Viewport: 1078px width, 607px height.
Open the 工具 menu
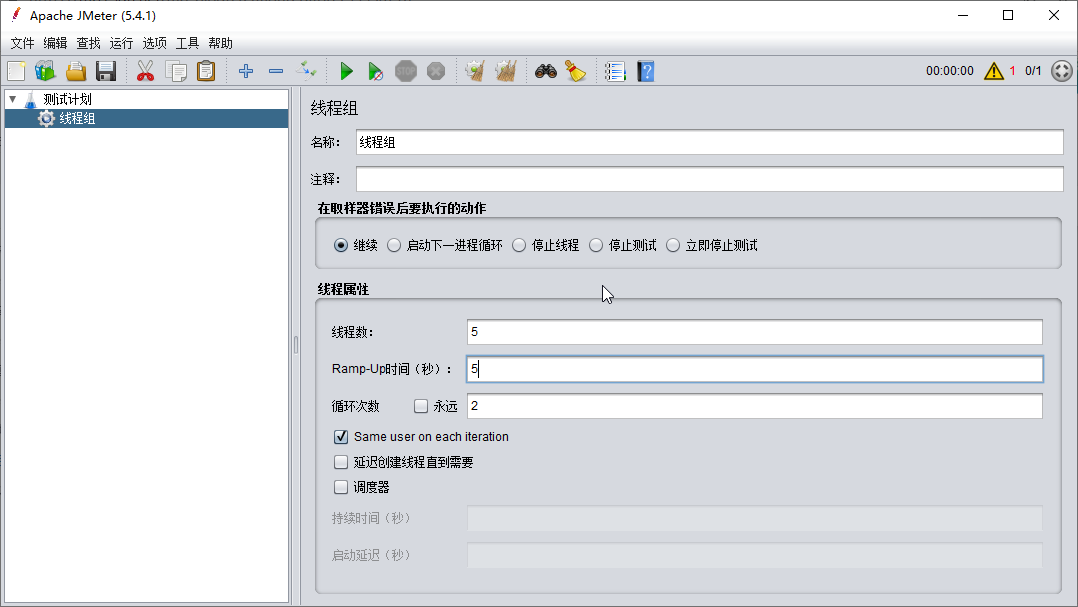click(187, 43)
